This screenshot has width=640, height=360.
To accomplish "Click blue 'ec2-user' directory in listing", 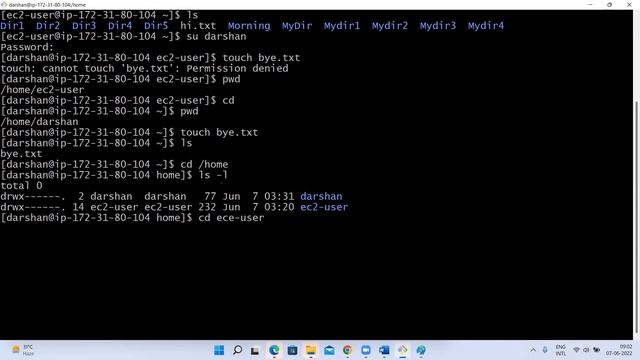I will [324, 207].
